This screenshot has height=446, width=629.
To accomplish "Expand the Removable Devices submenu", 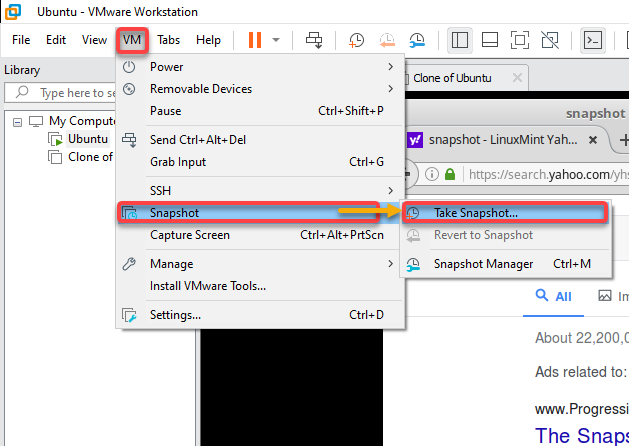I will [x=260, y=89].
